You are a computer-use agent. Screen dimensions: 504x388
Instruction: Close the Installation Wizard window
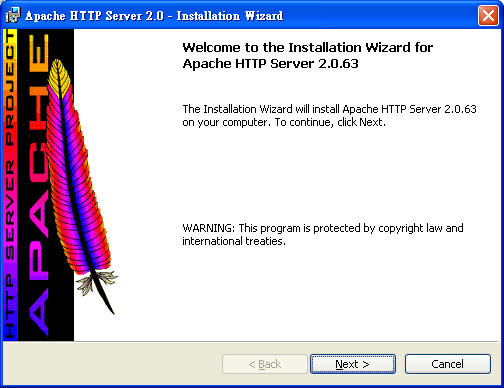[x=488, y=16]
